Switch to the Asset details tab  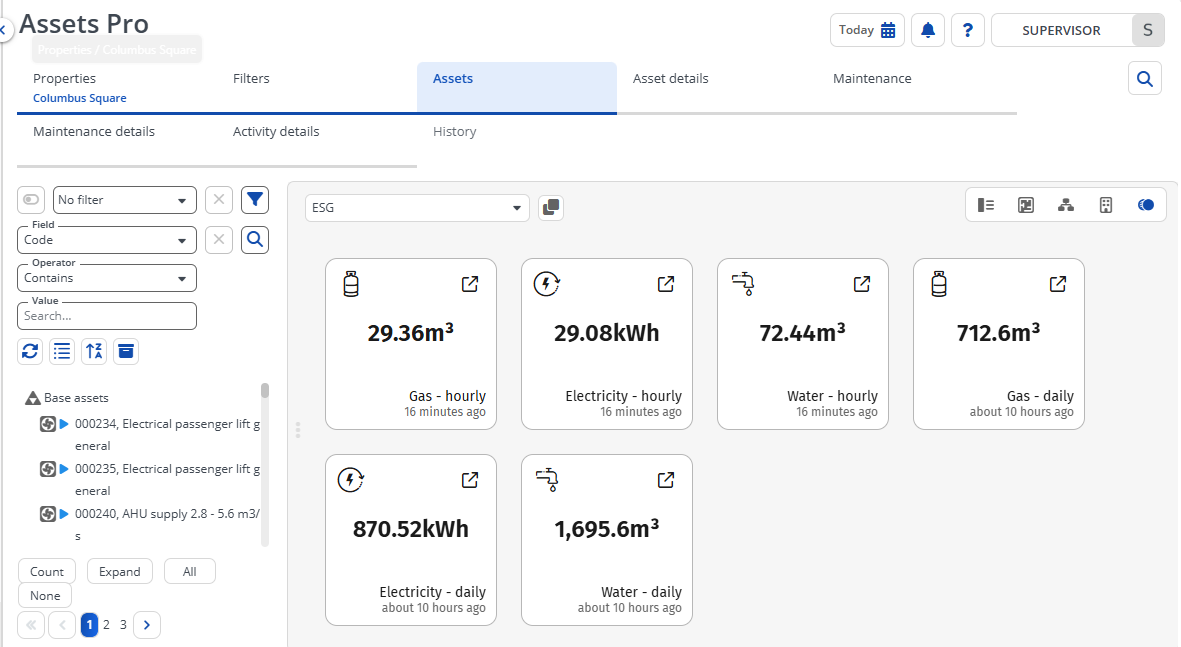[670, 79]
